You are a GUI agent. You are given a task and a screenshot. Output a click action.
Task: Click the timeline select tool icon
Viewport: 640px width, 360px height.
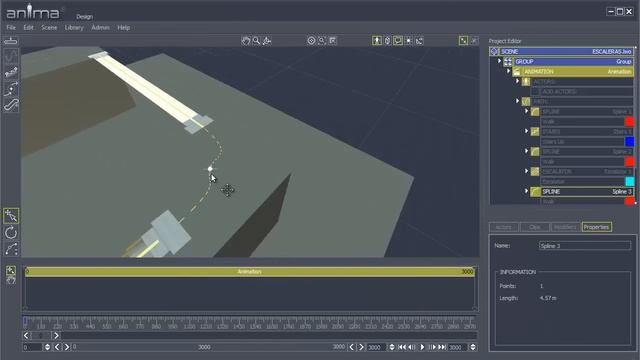click(x=11, y=270)
